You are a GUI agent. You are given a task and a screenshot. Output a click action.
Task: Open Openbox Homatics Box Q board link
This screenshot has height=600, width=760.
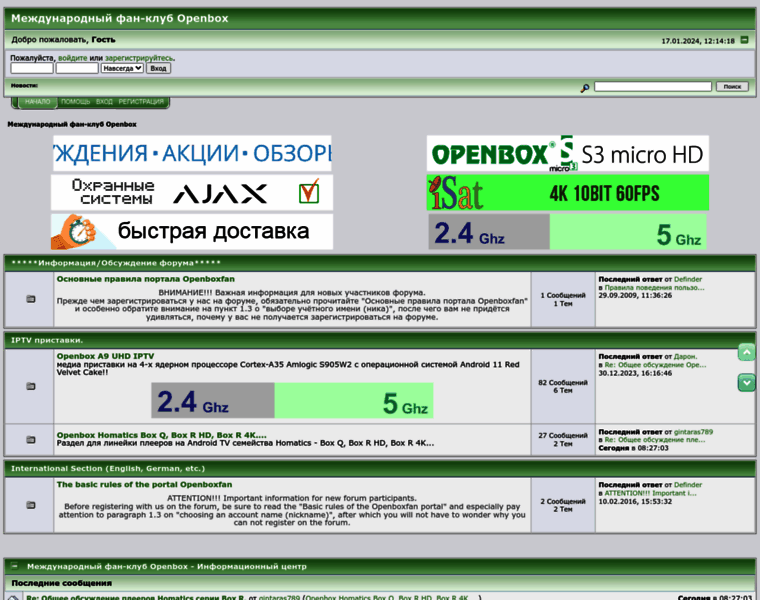tap(161, 435)
